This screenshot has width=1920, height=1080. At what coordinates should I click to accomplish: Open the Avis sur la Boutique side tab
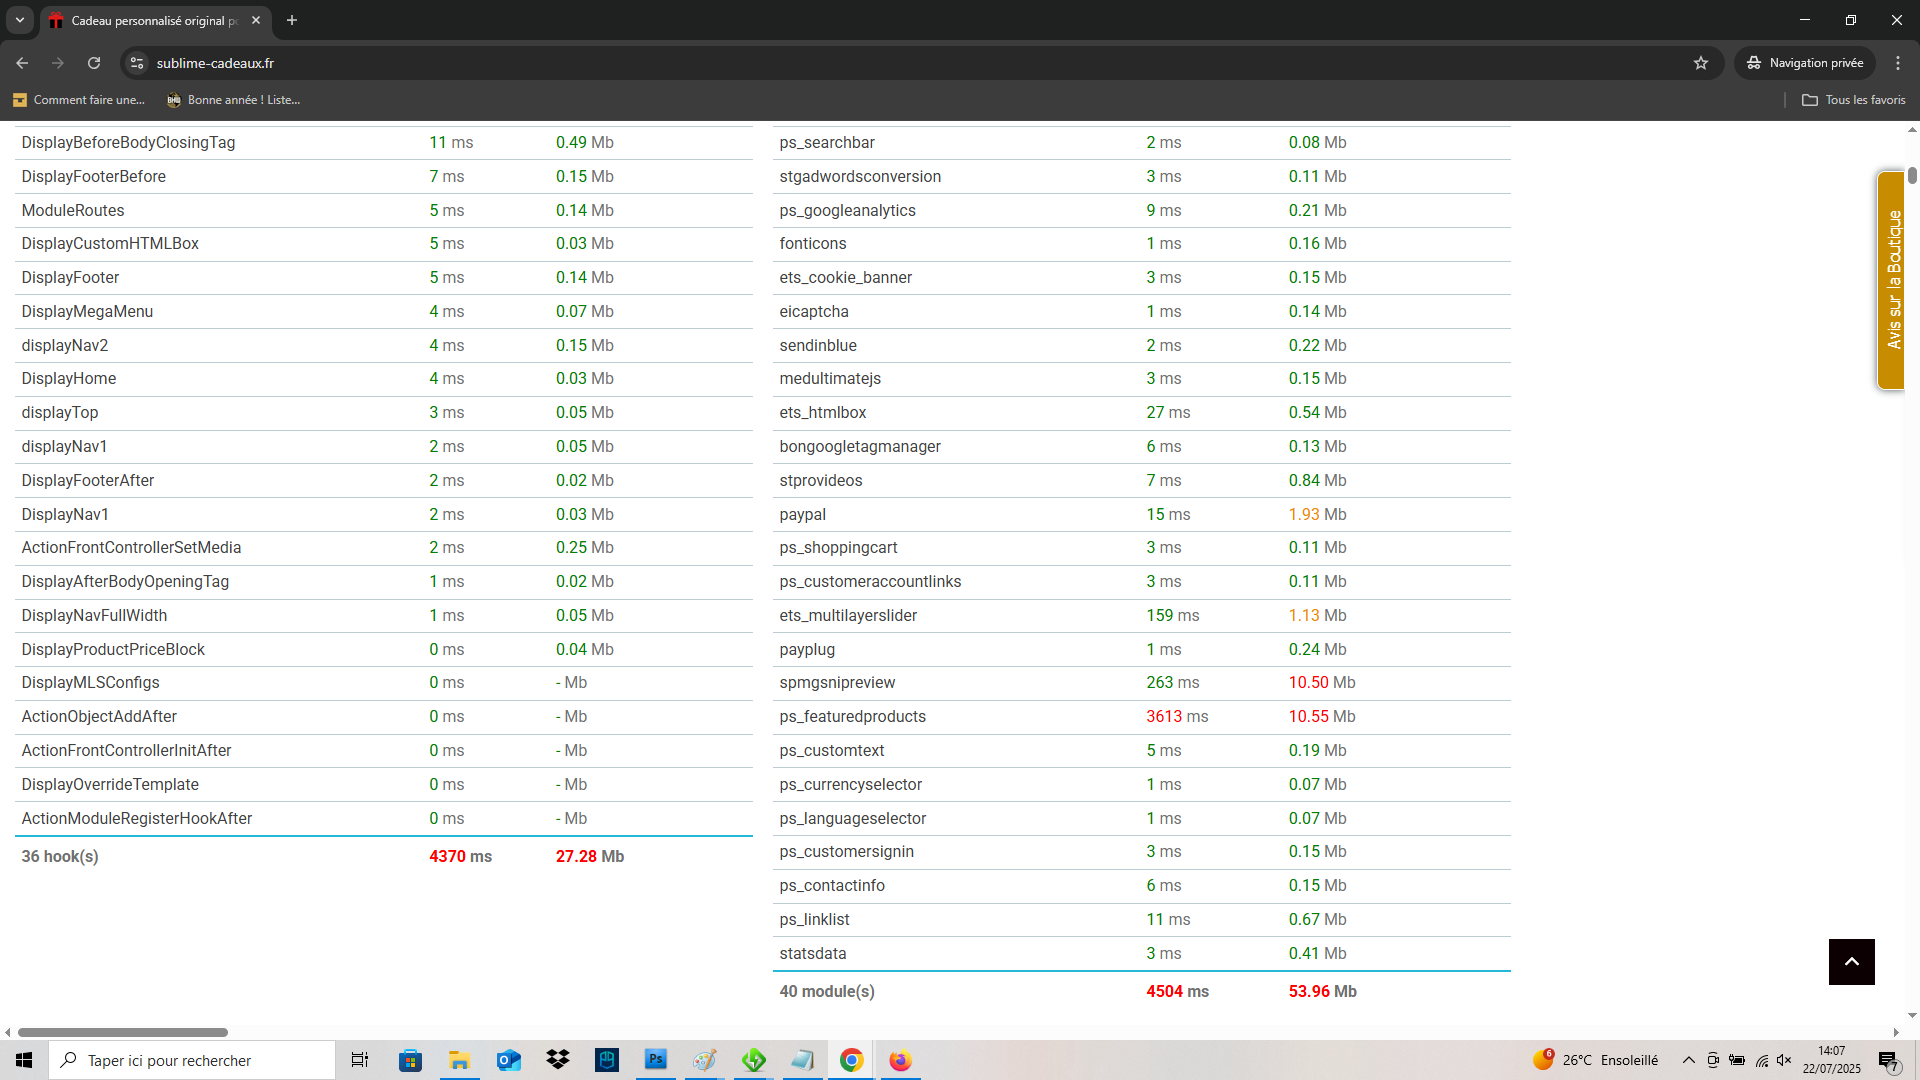pyautogui.click(x=1891, y=280)
